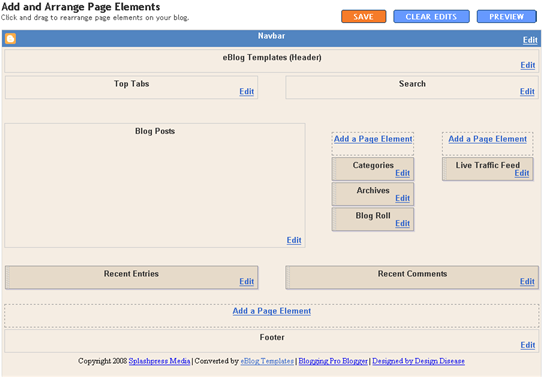Click the Categories widget title

coord(373,165)
